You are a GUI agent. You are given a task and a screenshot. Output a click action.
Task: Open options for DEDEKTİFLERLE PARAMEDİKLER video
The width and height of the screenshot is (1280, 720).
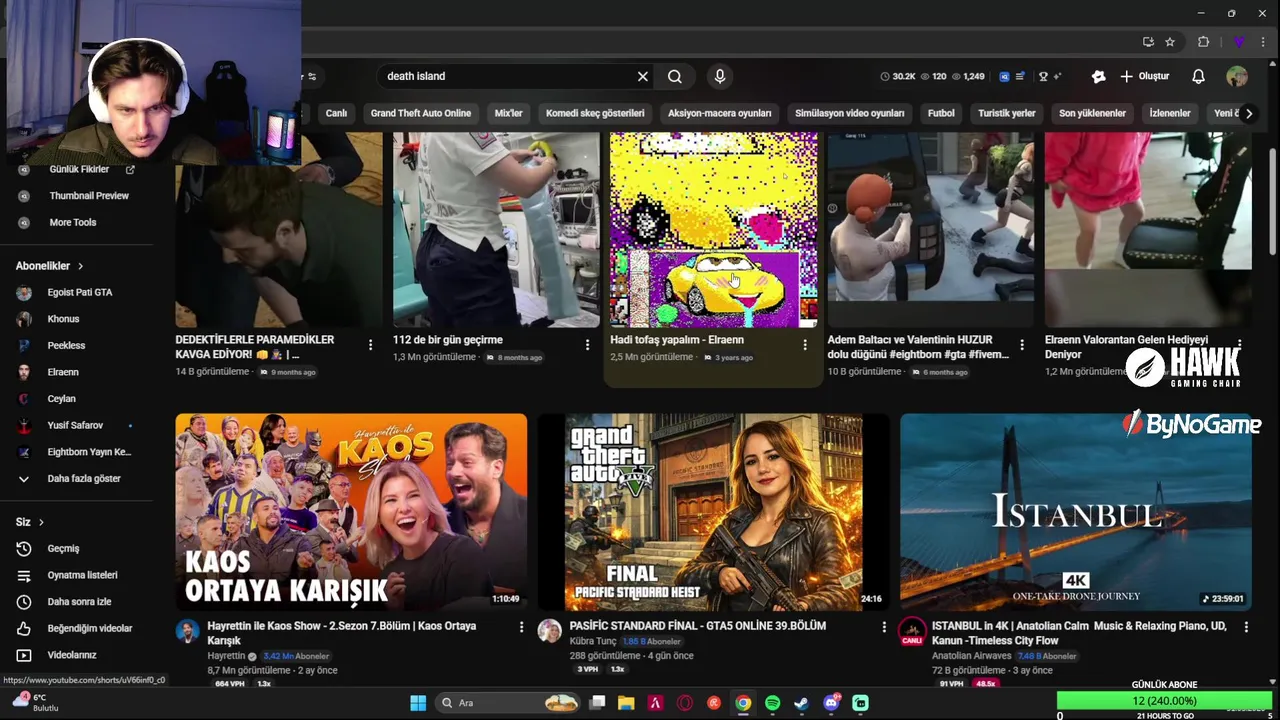[370, 345]
